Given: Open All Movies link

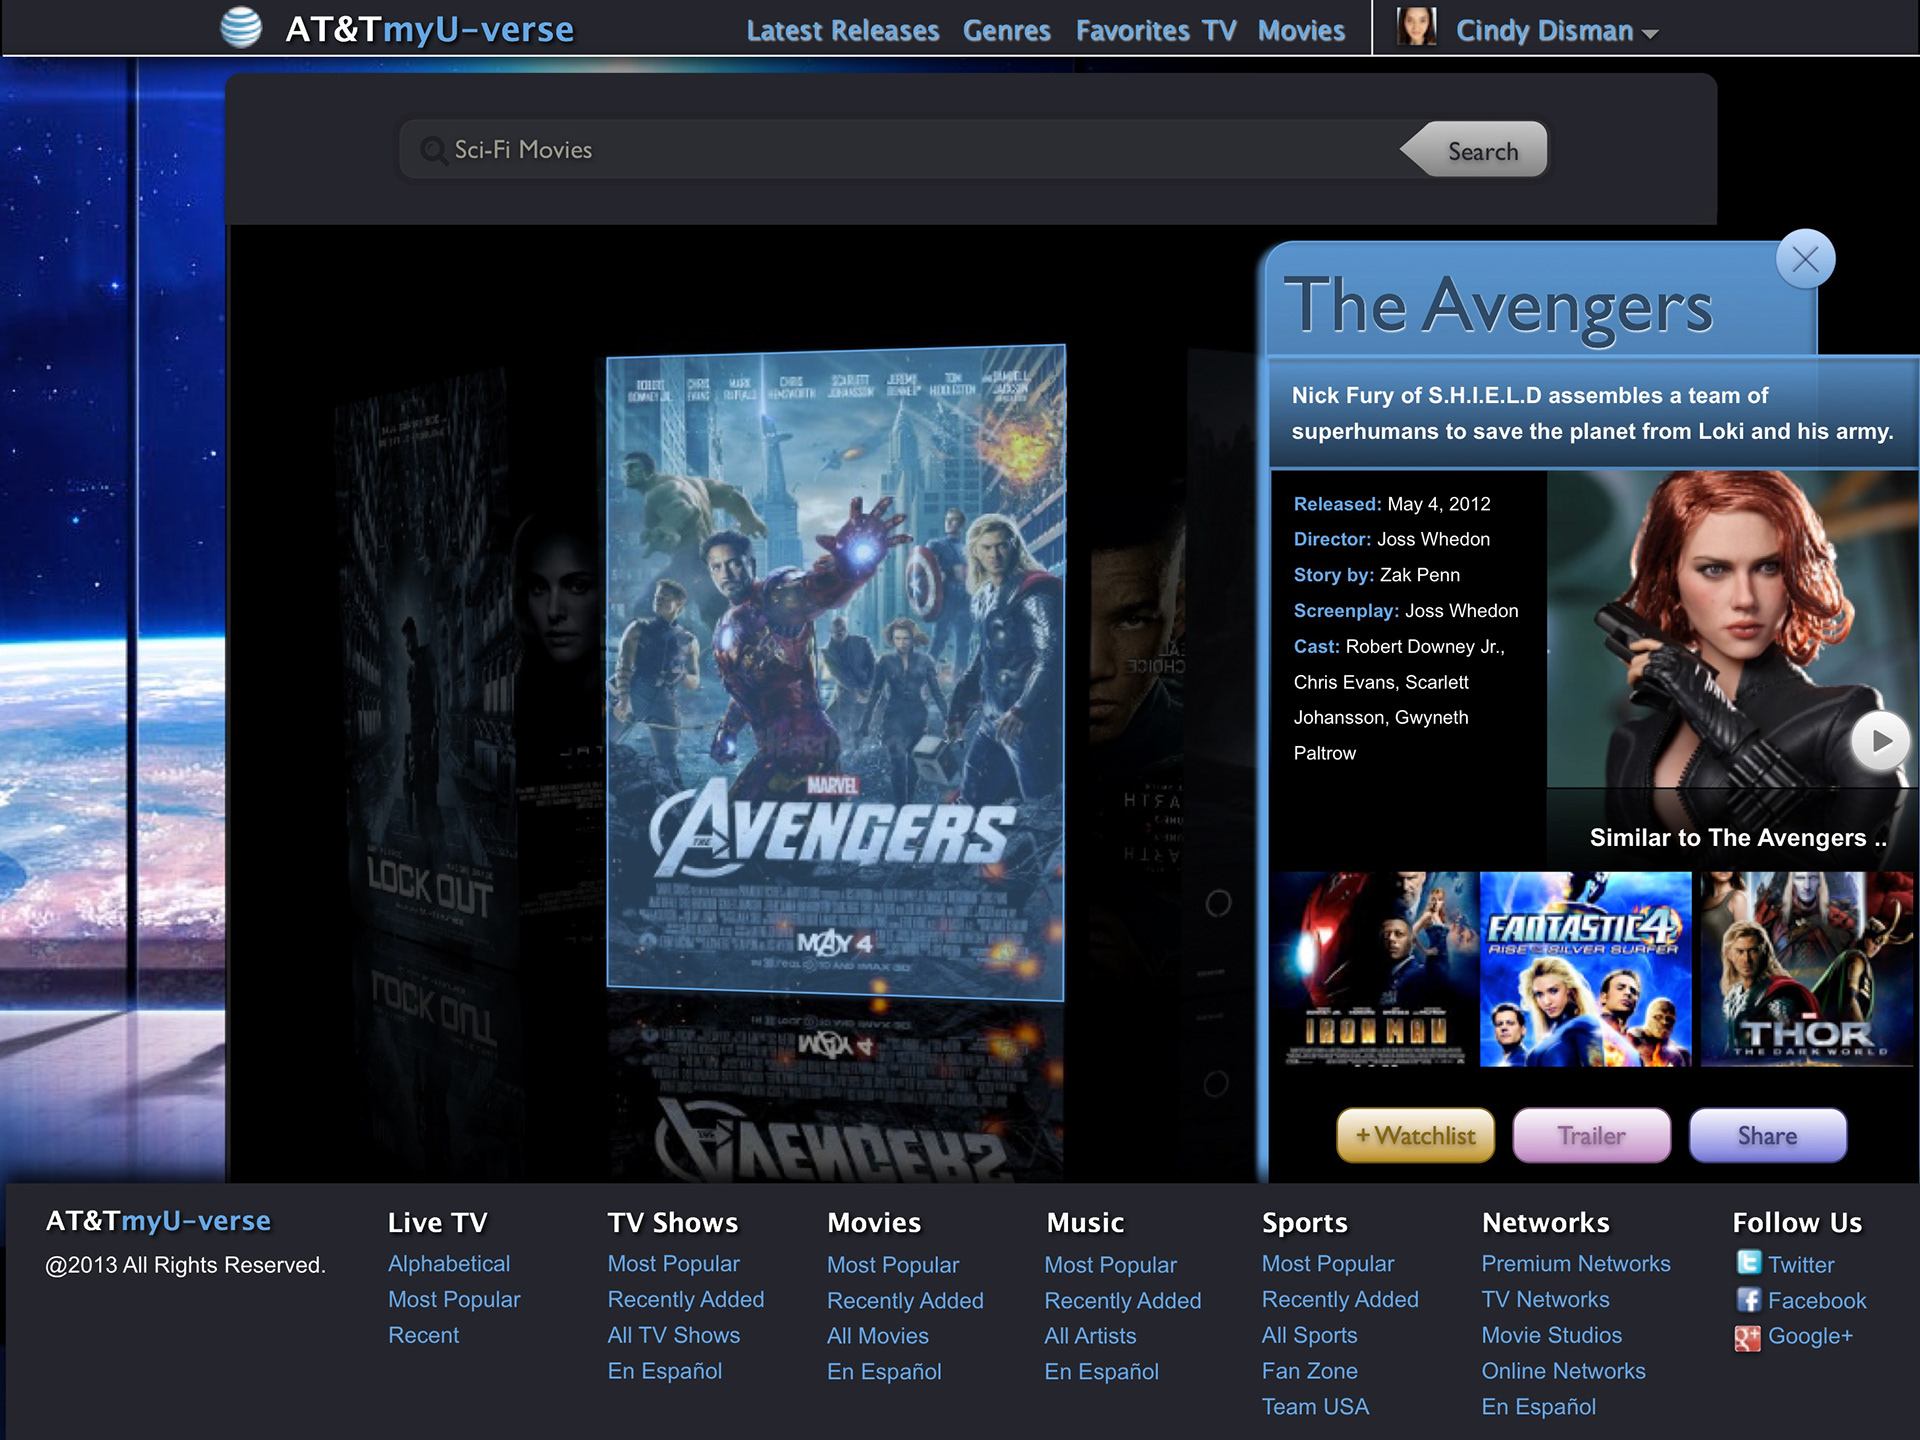Looking at the screenshot, I should pos(877,1336).
